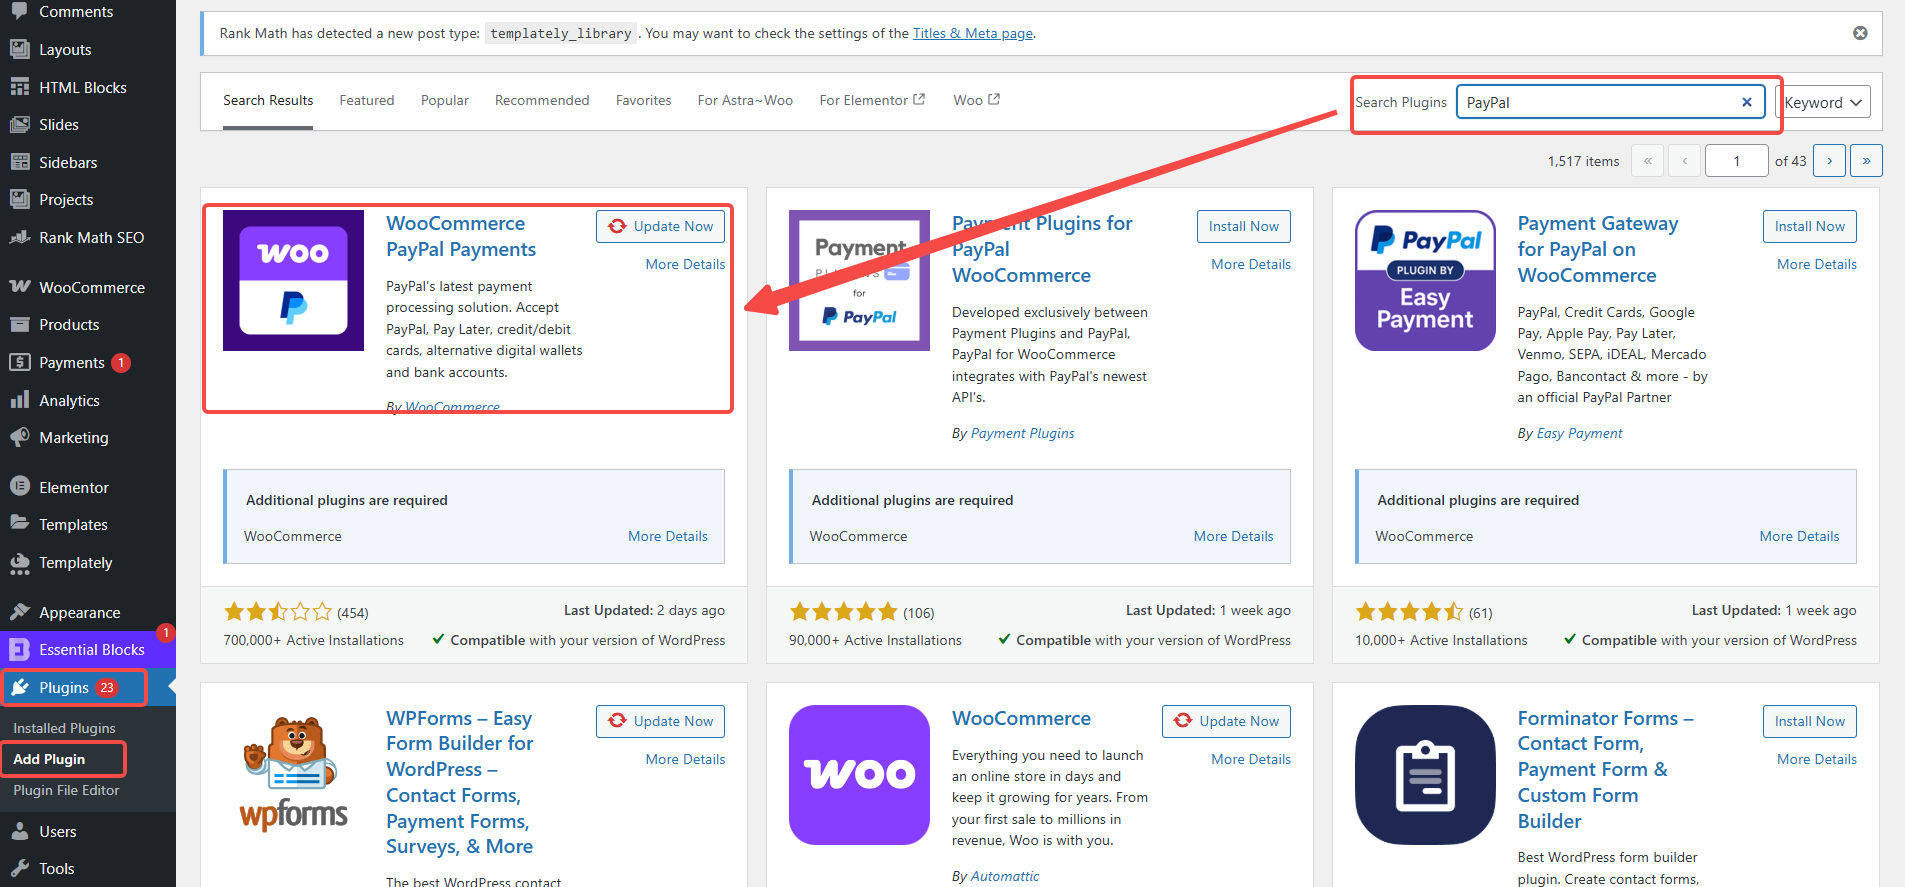Click the Rank Math SEO icon
This screenshot has height=887, width=1905.
(x=20, y=237)
